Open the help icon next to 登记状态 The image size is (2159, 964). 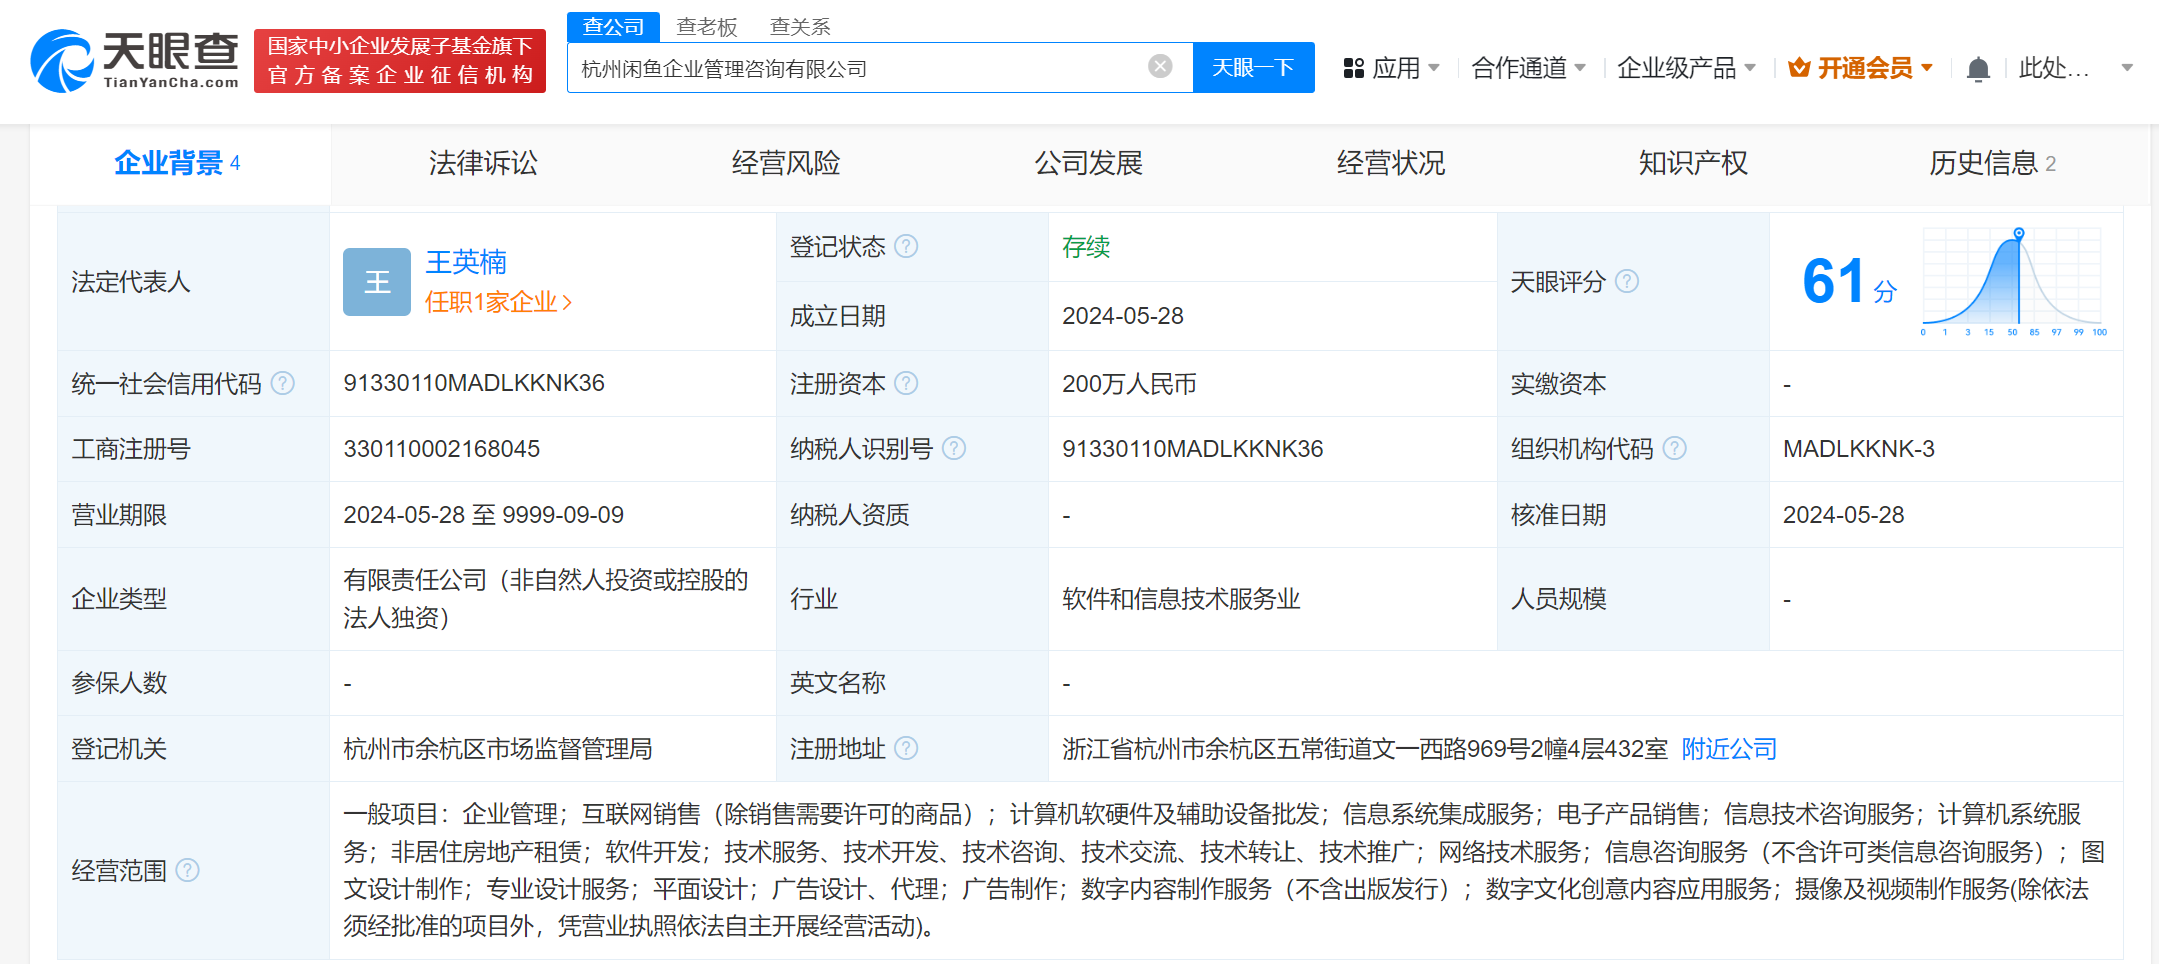[x=907, y=246]
